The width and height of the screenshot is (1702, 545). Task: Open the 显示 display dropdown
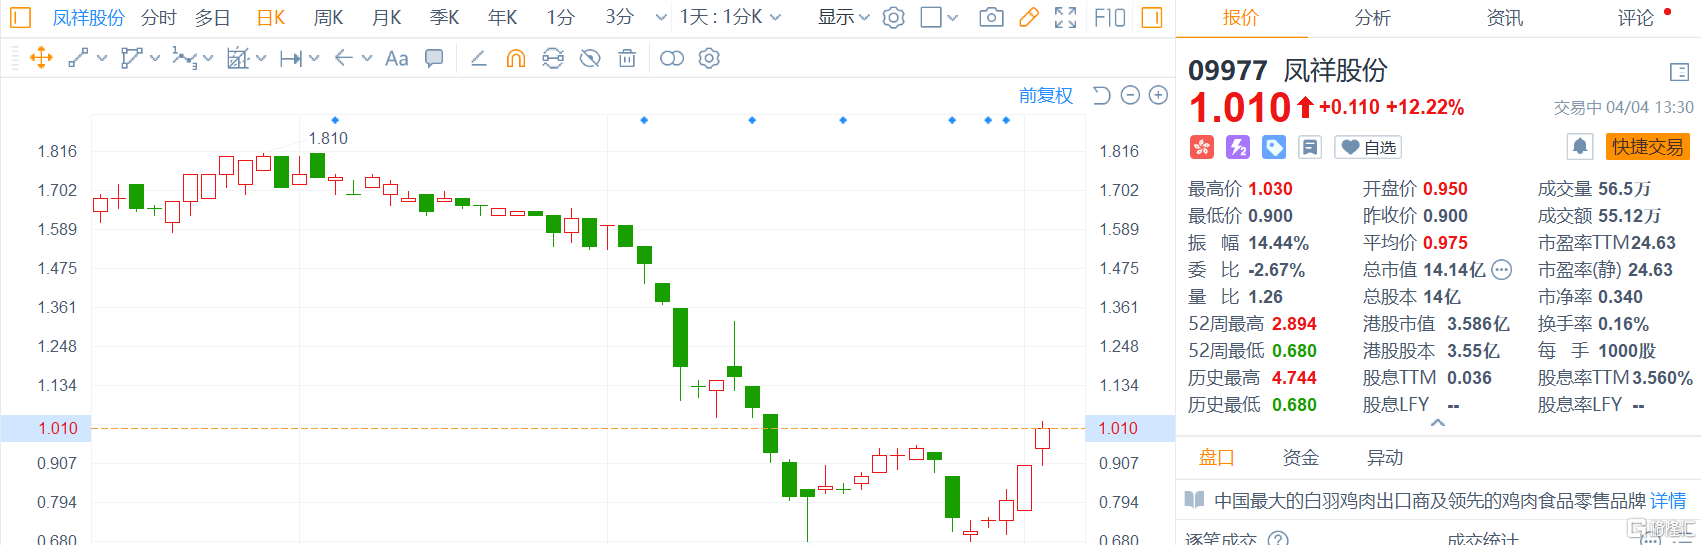tap(843, 18)
